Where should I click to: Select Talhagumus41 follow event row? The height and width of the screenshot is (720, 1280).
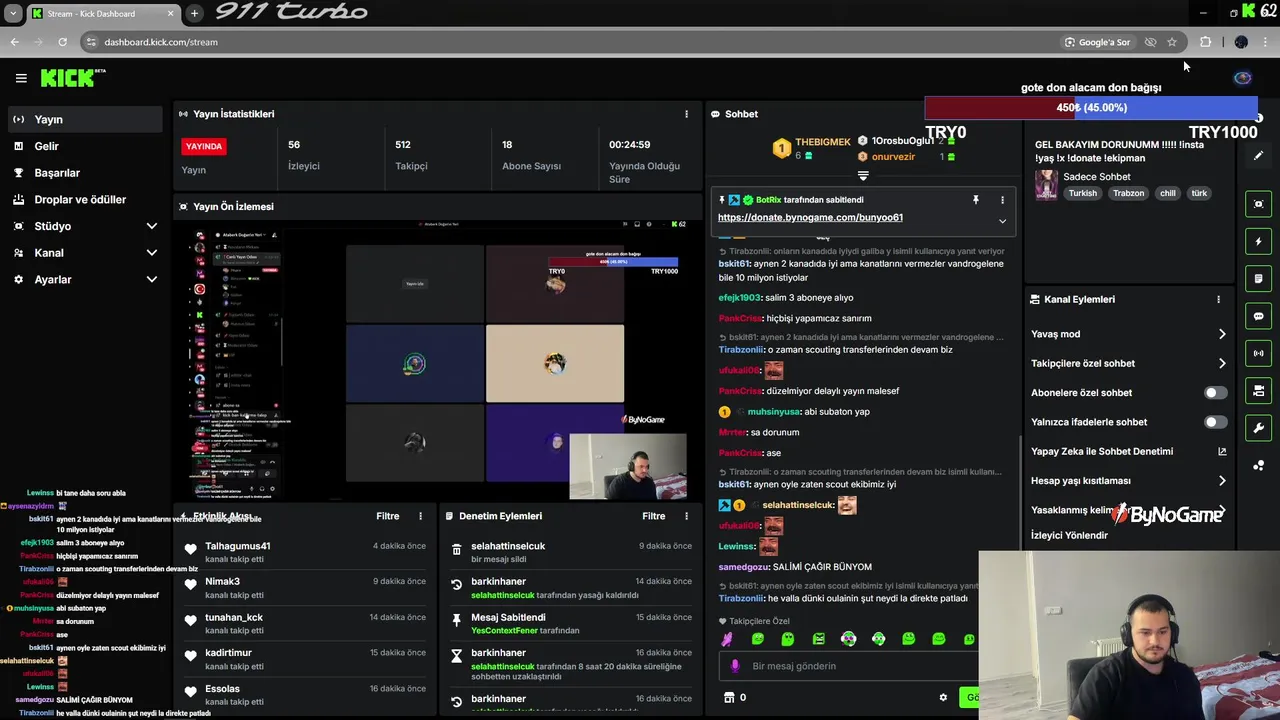click(305, 552)
